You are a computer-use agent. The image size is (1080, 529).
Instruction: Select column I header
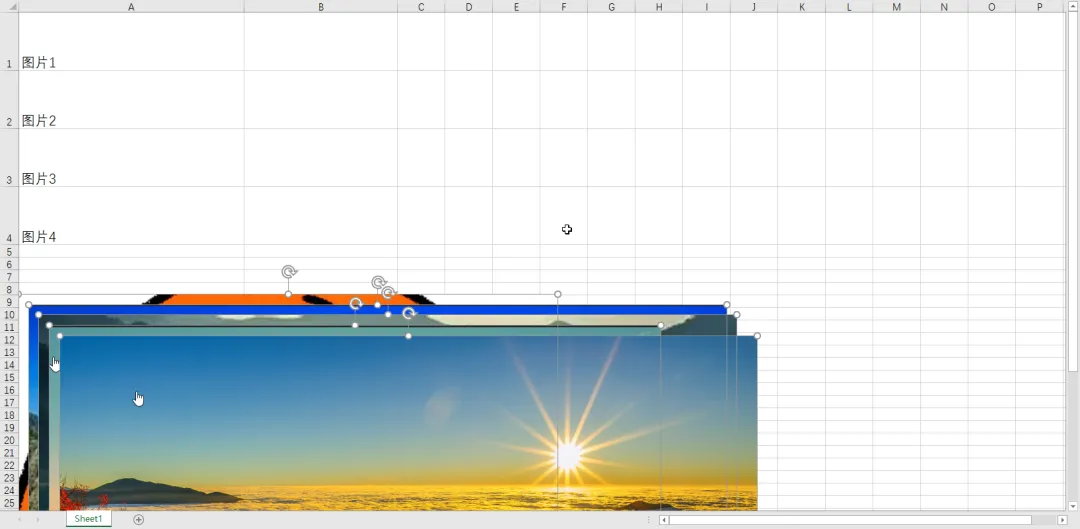click(706, 6)
